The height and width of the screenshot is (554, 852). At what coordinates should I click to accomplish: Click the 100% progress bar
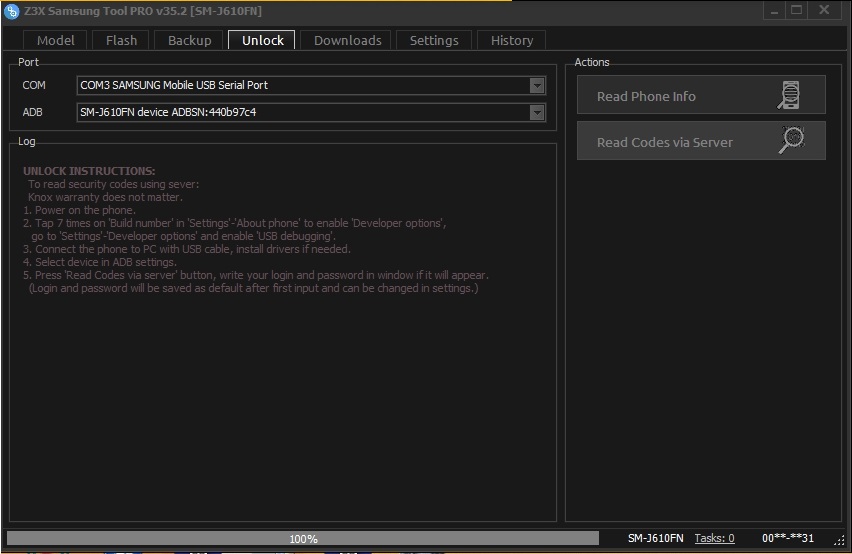click(x=303, y=538)
